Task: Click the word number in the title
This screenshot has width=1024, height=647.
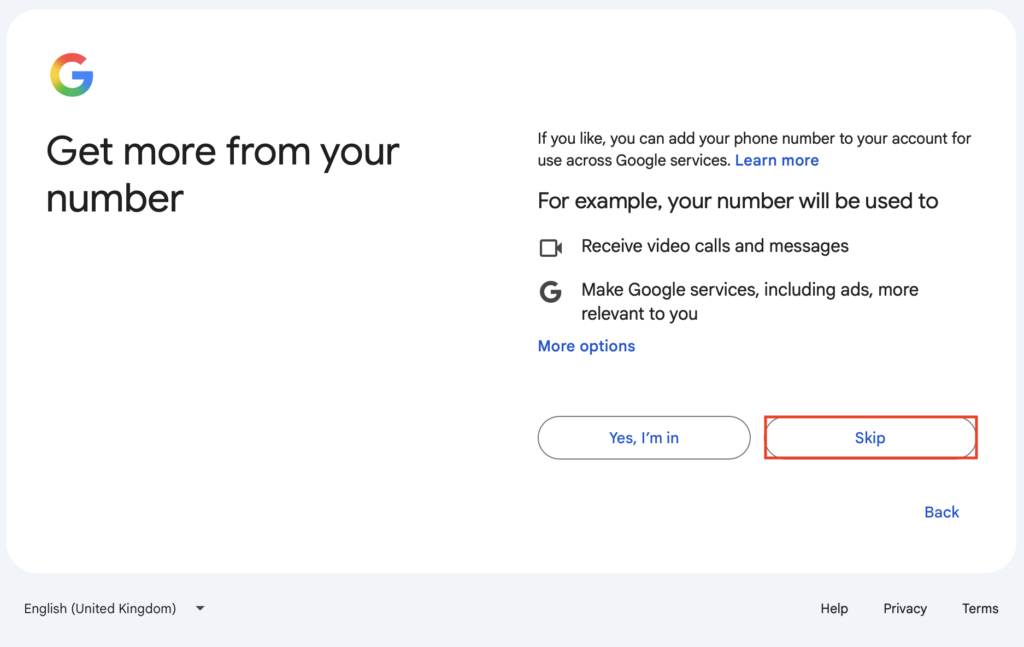Action: point(114,198)
